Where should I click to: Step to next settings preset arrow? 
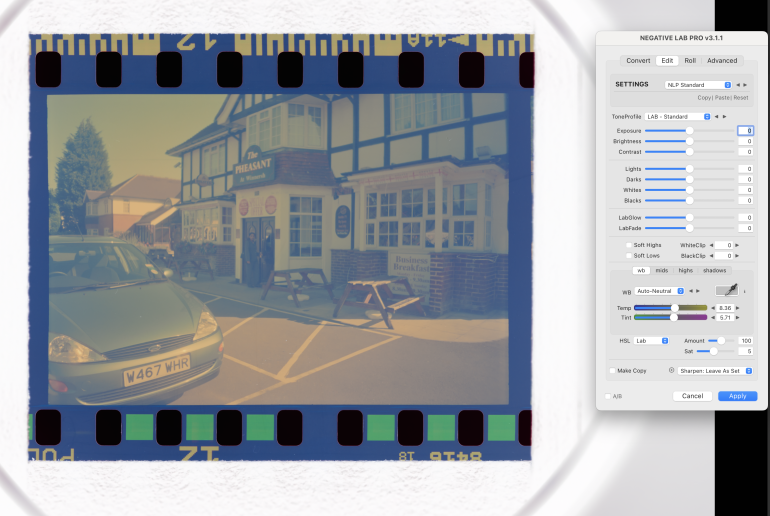745,85
